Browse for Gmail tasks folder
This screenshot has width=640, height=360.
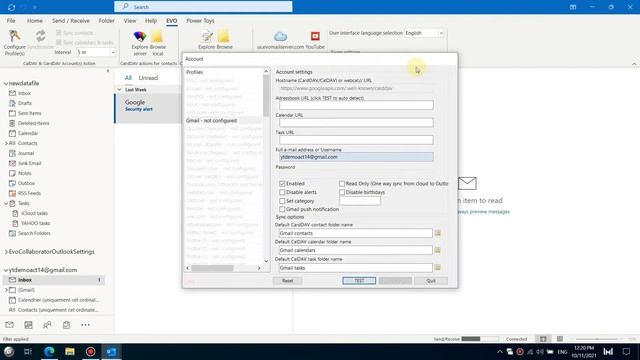point(437,267)
